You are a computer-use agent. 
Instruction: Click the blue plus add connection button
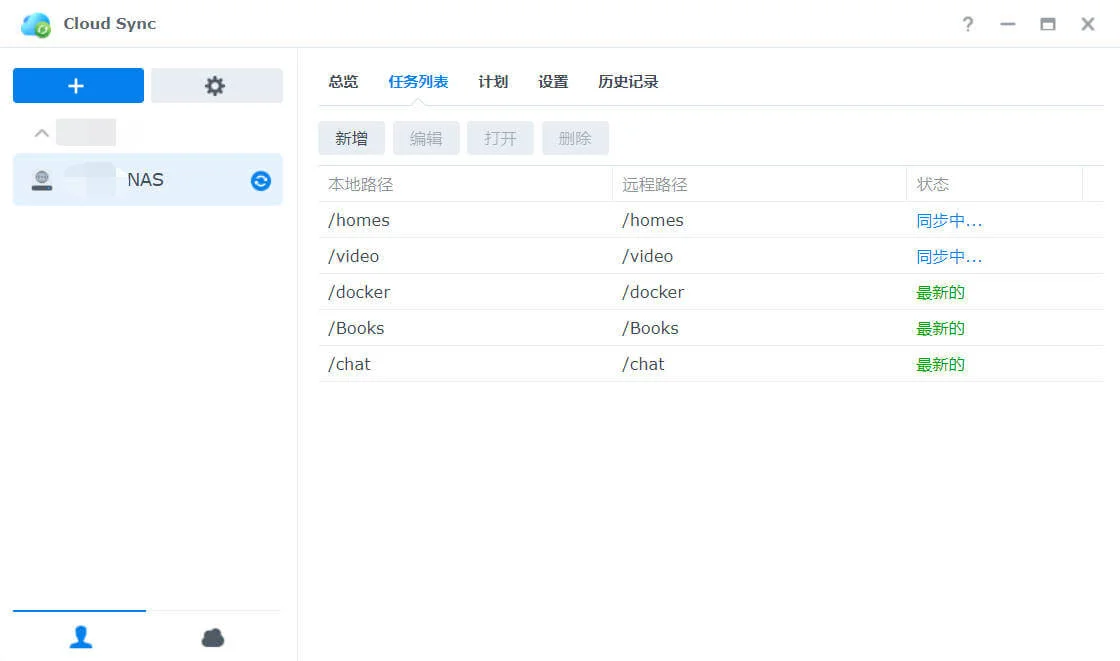click(x=78, y=86)
